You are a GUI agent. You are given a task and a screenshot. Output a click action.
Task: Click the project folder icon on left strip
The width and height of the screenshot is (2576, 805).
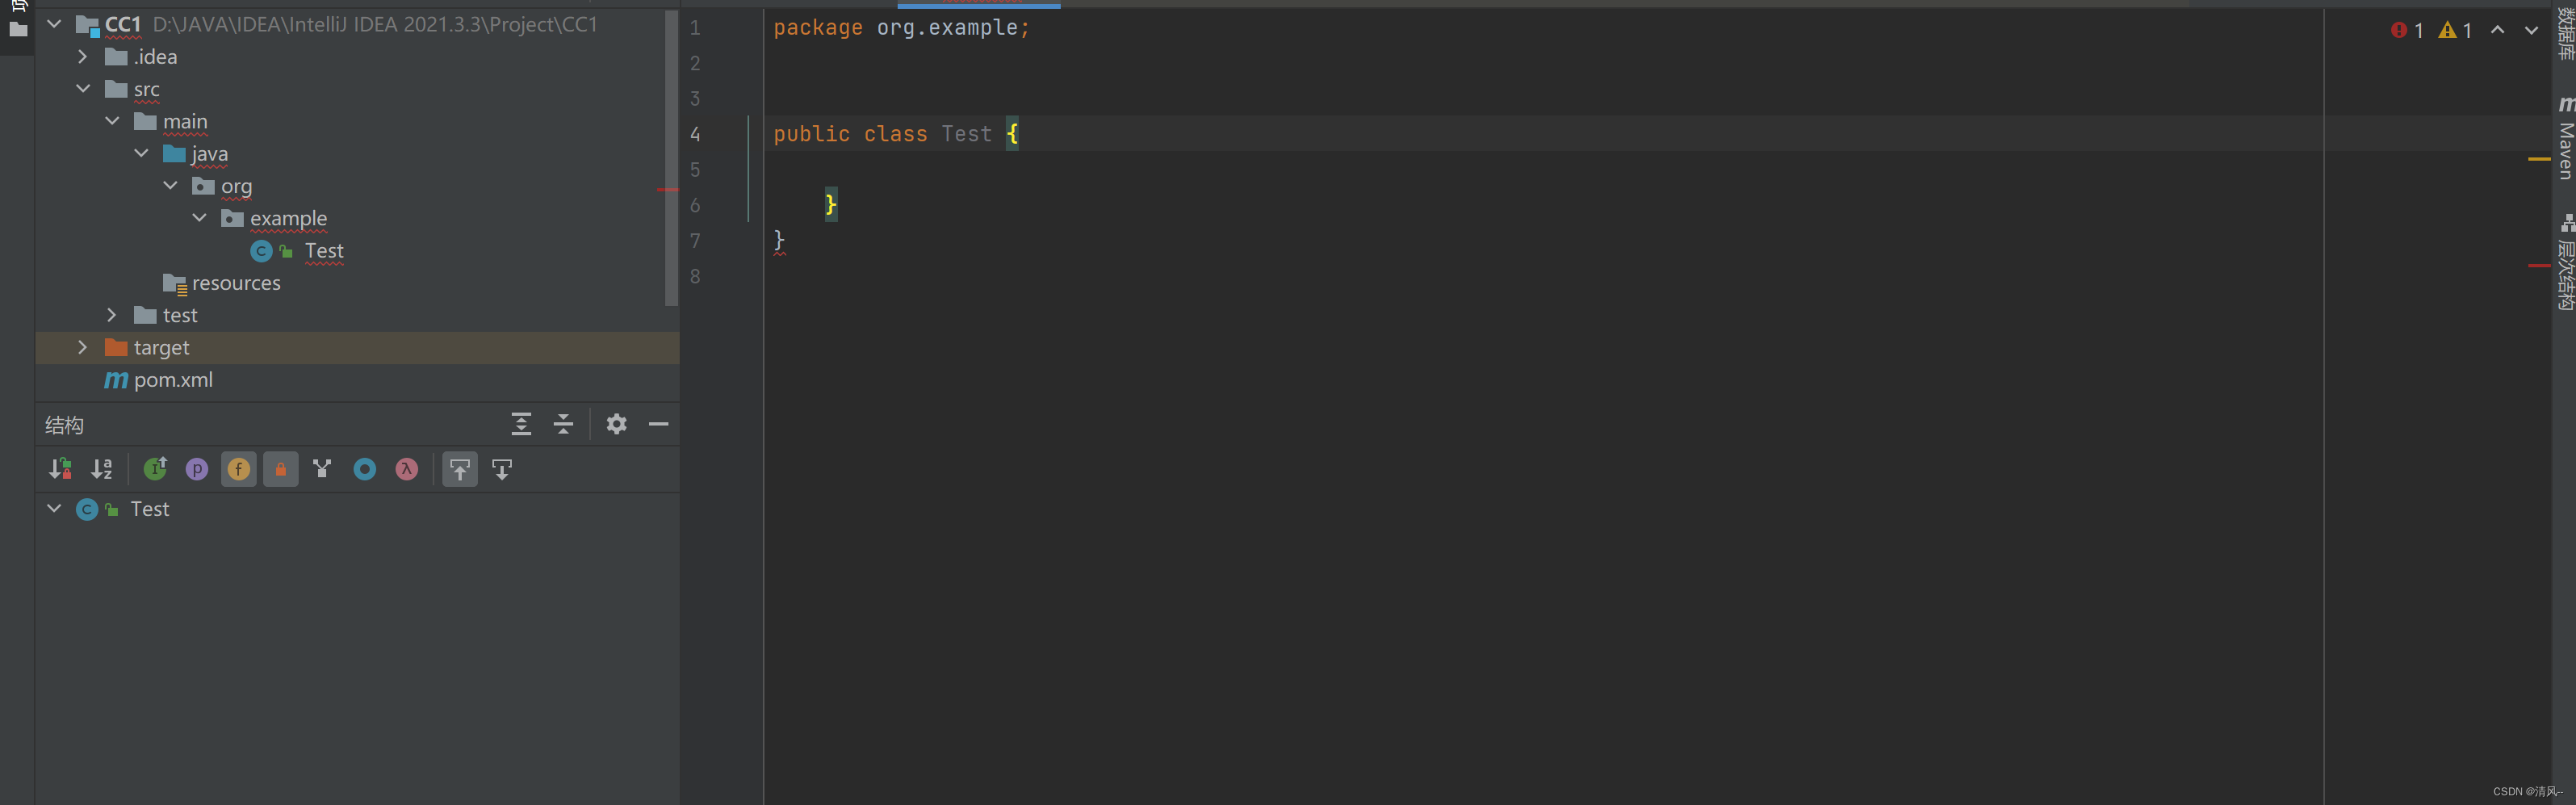(18, 30)
